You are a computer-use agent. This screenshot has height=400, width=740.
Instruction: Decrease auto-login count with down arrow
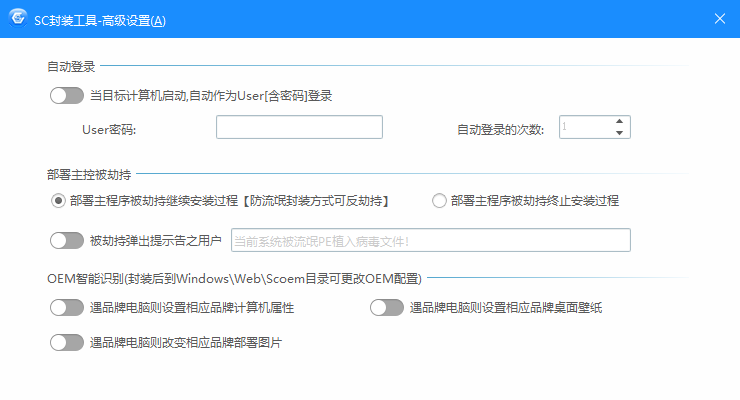pyautogui.click(x=619, y=132)
